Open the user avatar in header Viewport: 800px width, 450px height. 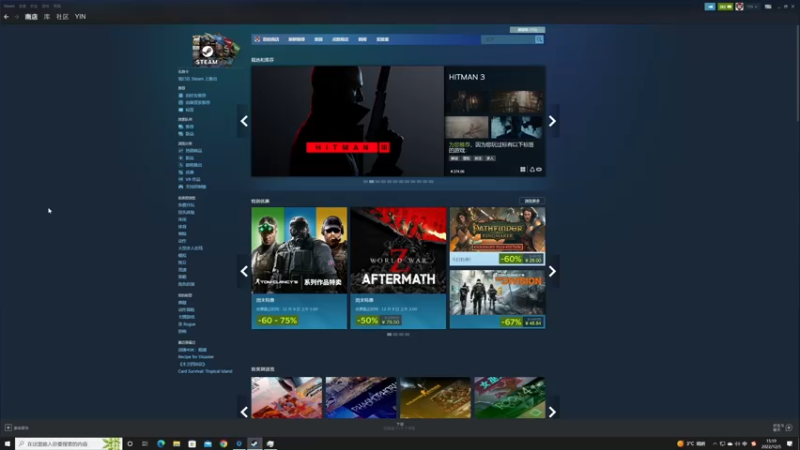pos(739,7)
